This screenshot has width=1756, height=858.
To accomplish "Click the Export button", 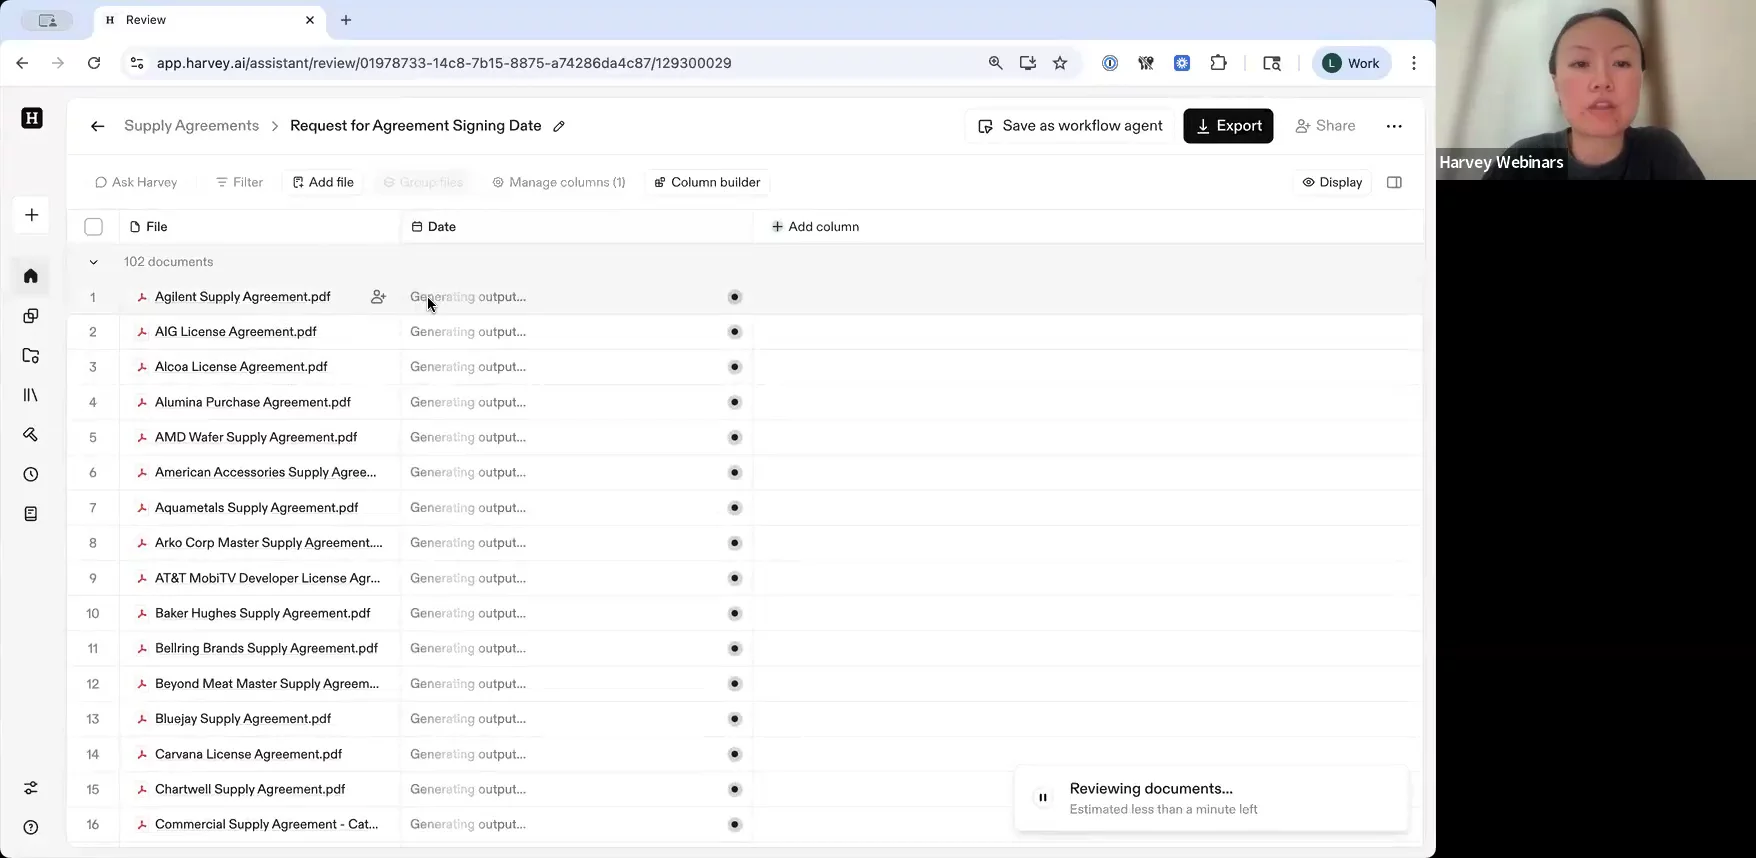I will (x=1228, y=126).
